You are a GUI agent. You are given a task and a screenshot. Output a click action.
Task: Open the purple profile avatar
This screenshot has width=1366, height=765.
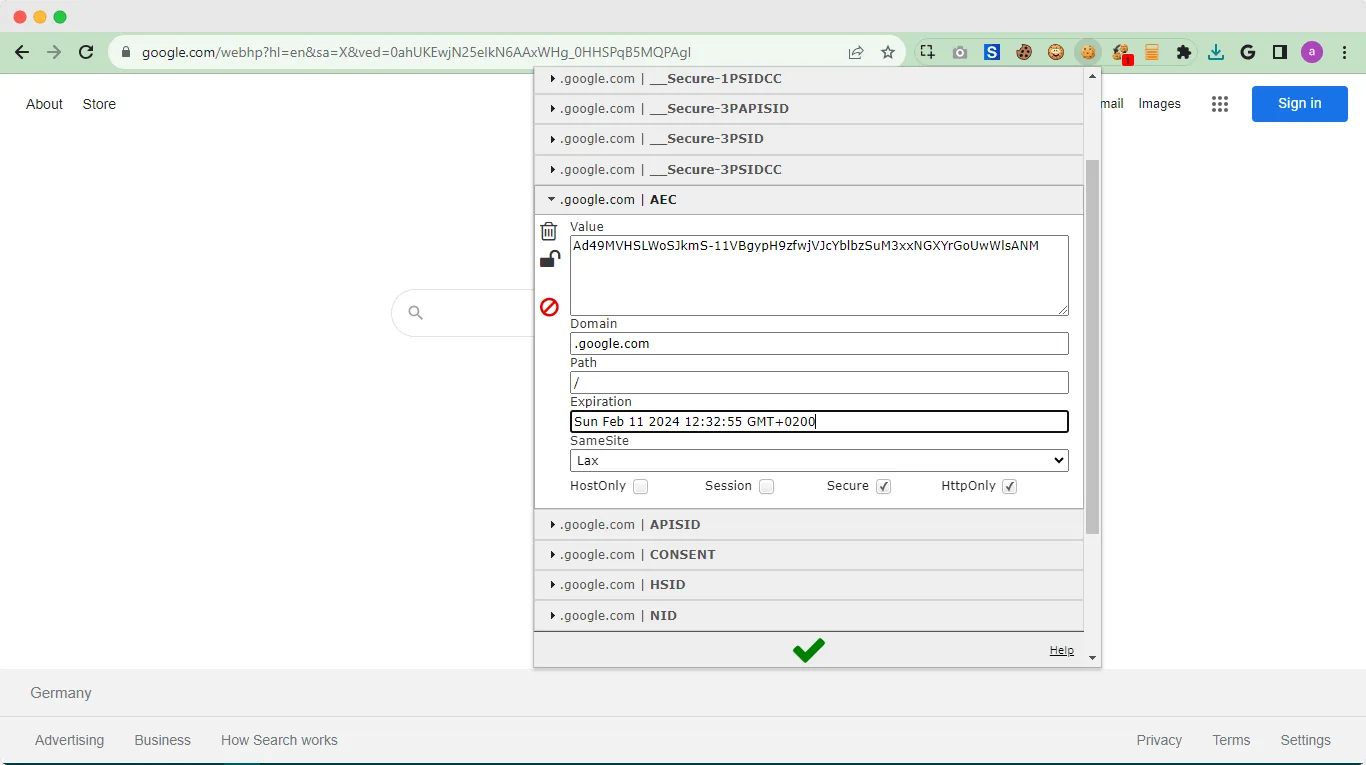point(1312,52)
